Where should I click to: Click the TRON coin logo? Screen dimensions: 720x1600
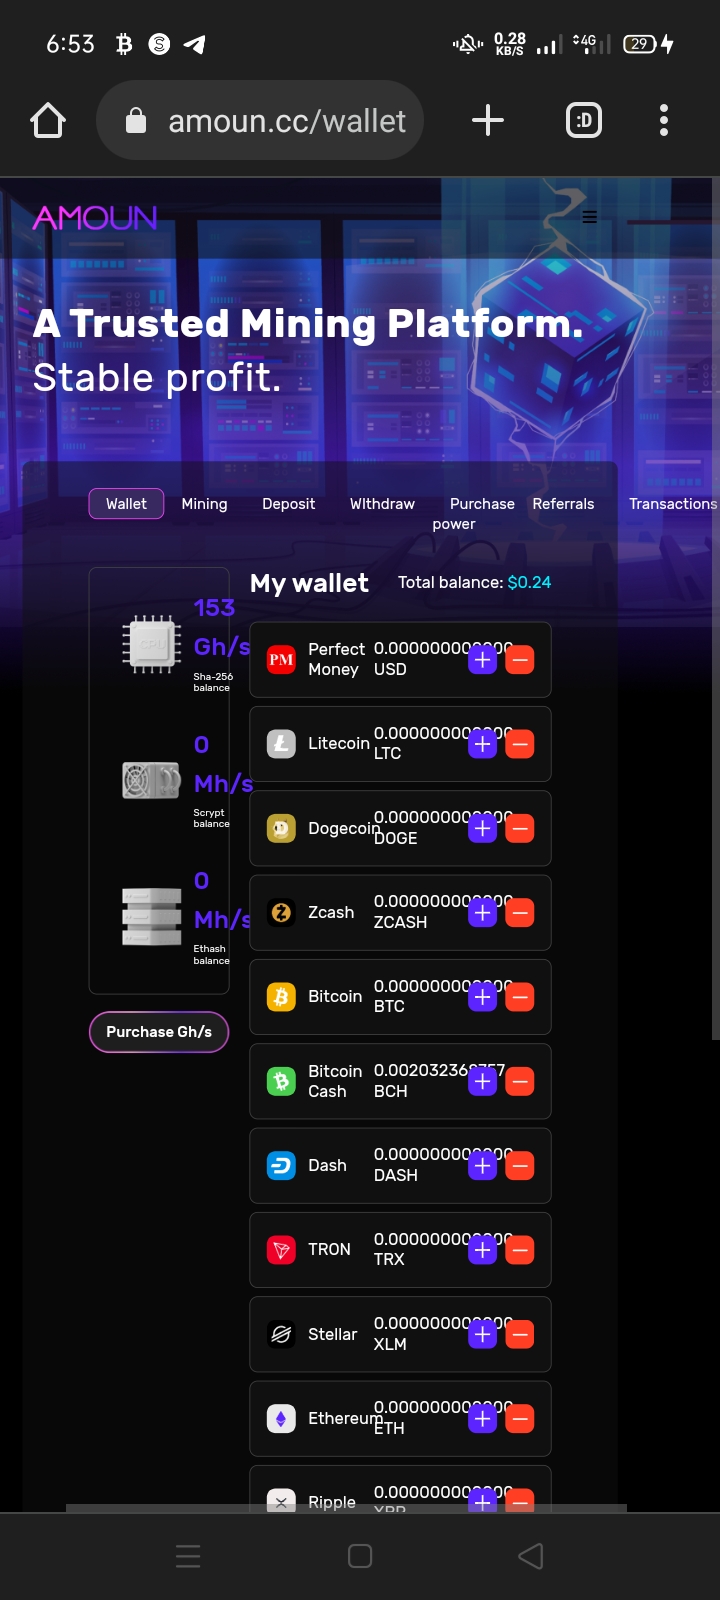[281, 1250]
